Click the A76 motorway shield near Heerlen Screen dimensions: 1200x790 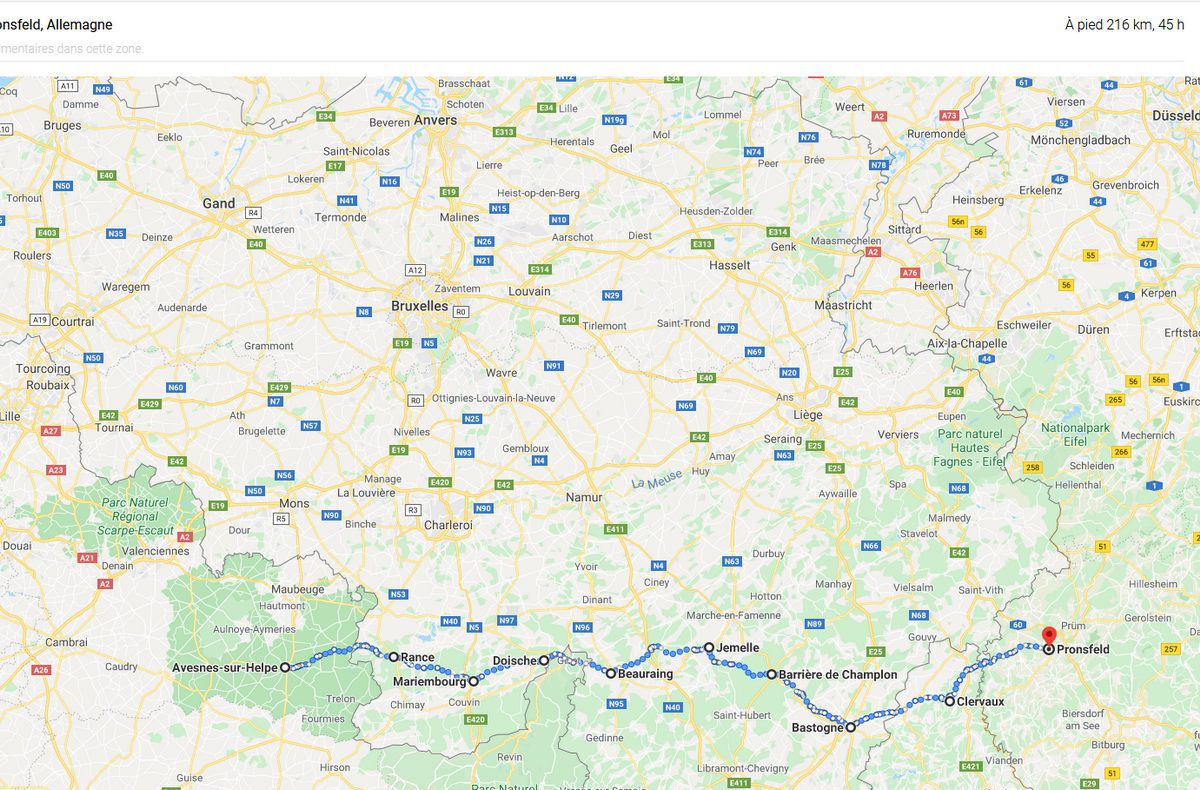point(909,272)
